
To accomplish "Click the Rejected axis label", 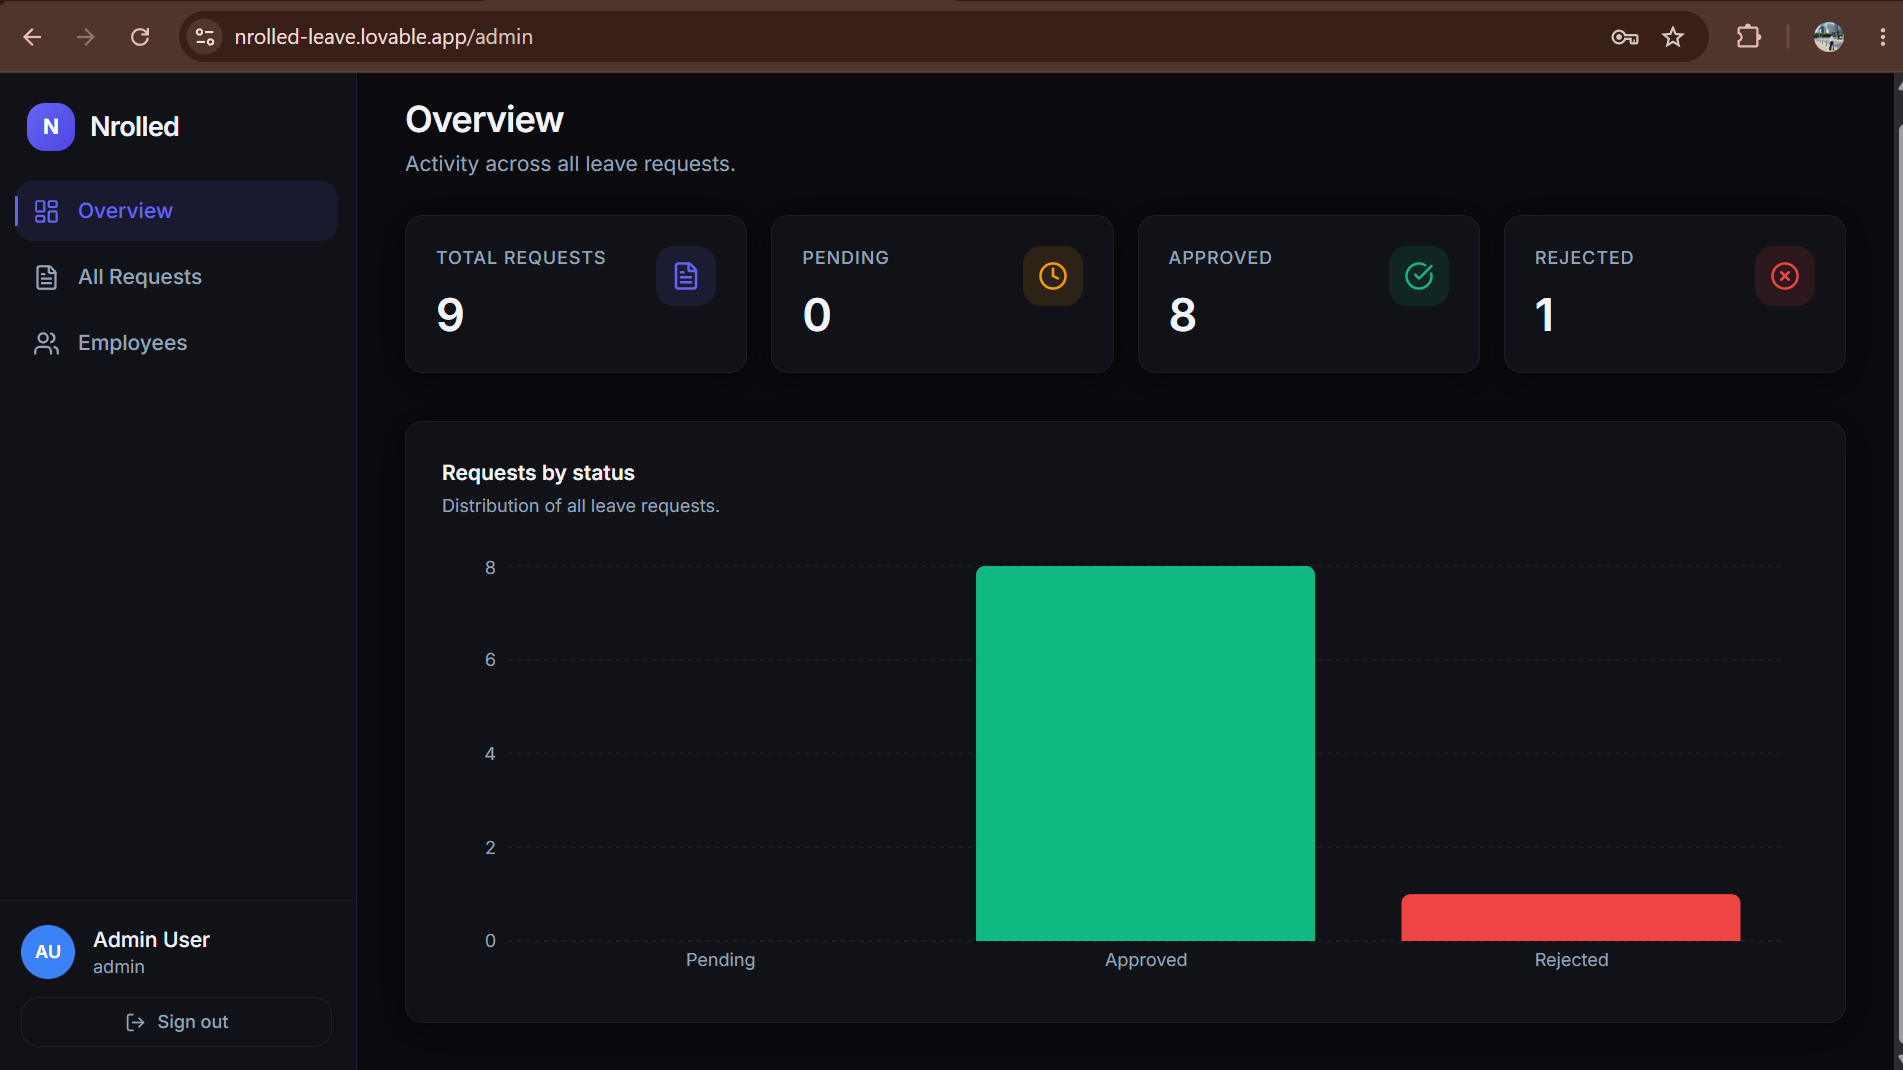I will click(x=1572, y=960).
